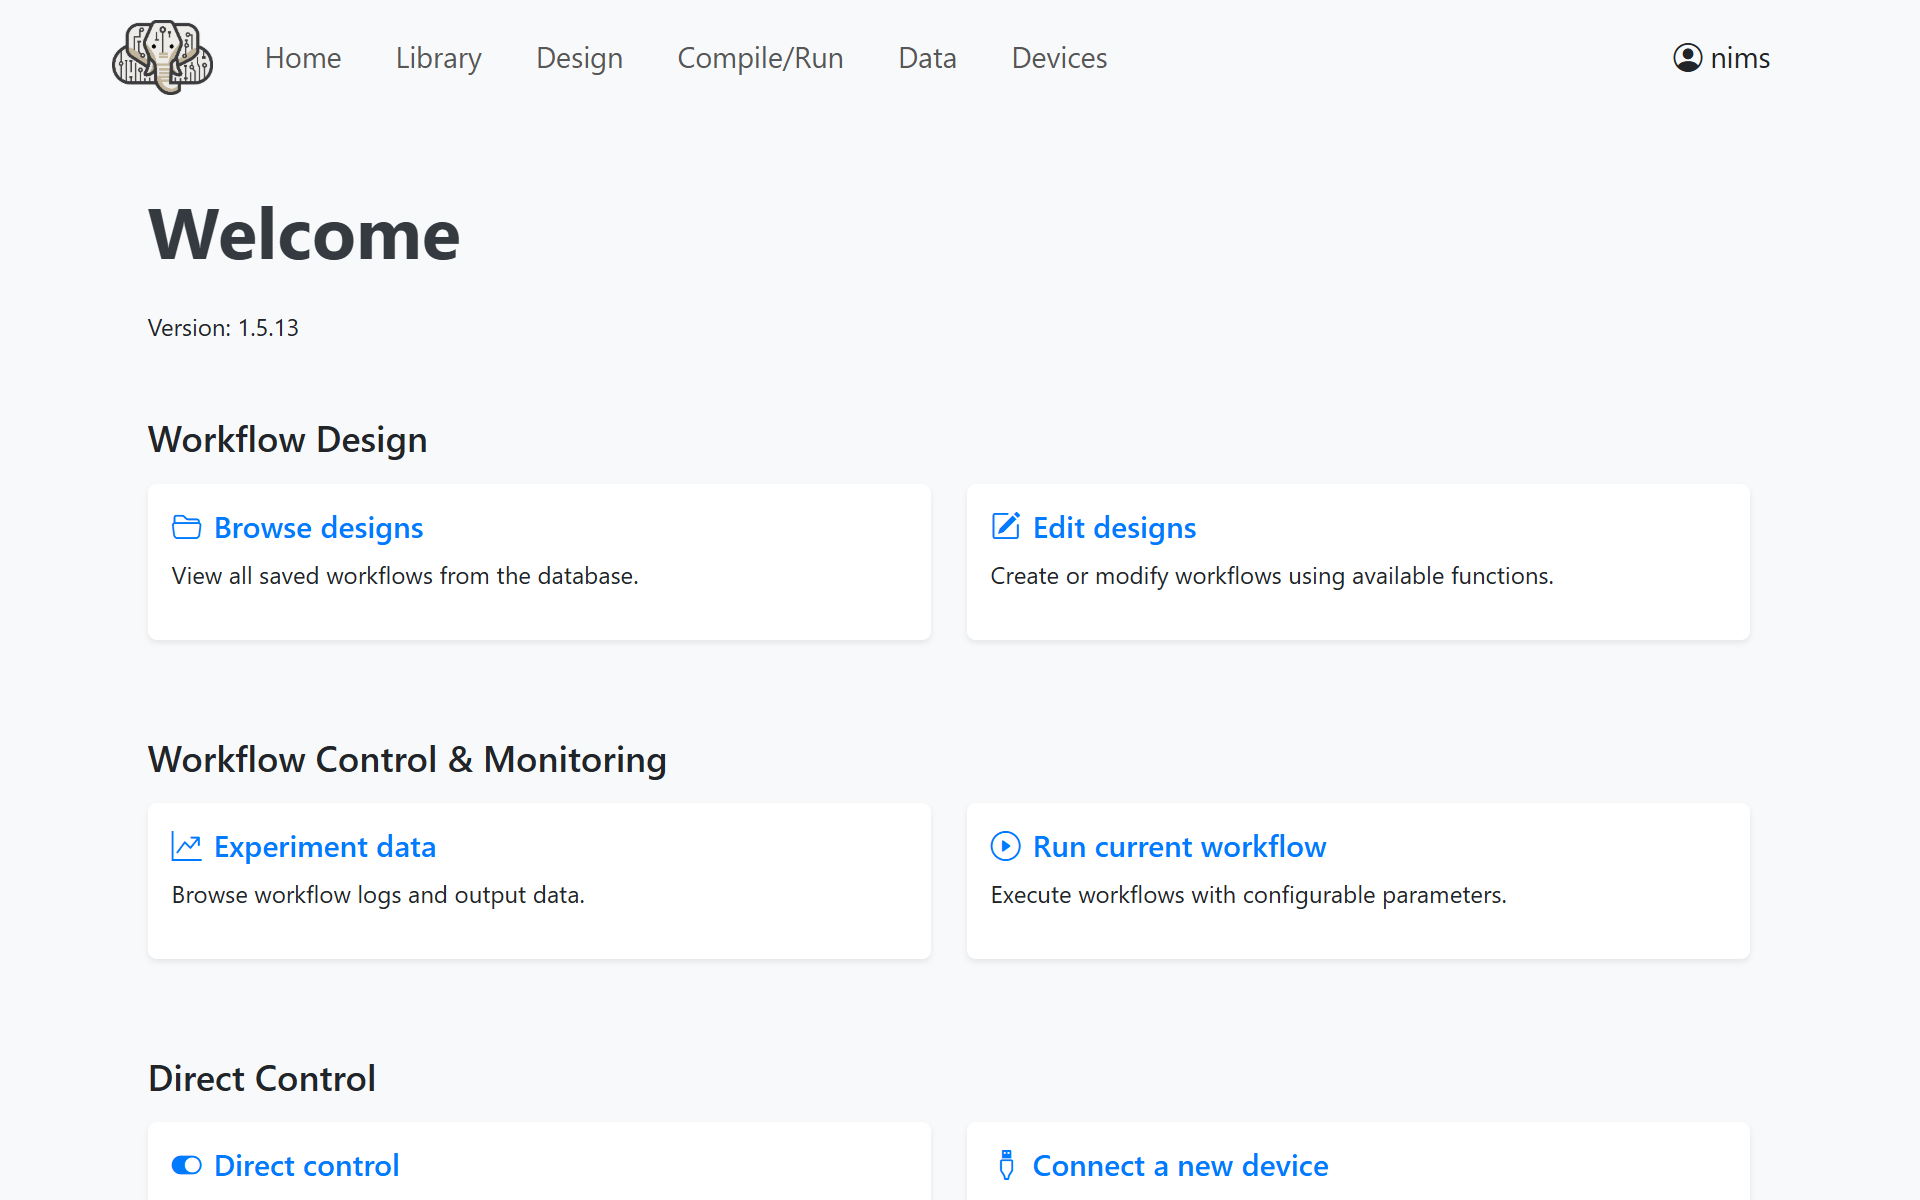Open the Experiment data link
Viewport: 1920px width, 1200px height.
pyautogui.click(x=325, y=846)
